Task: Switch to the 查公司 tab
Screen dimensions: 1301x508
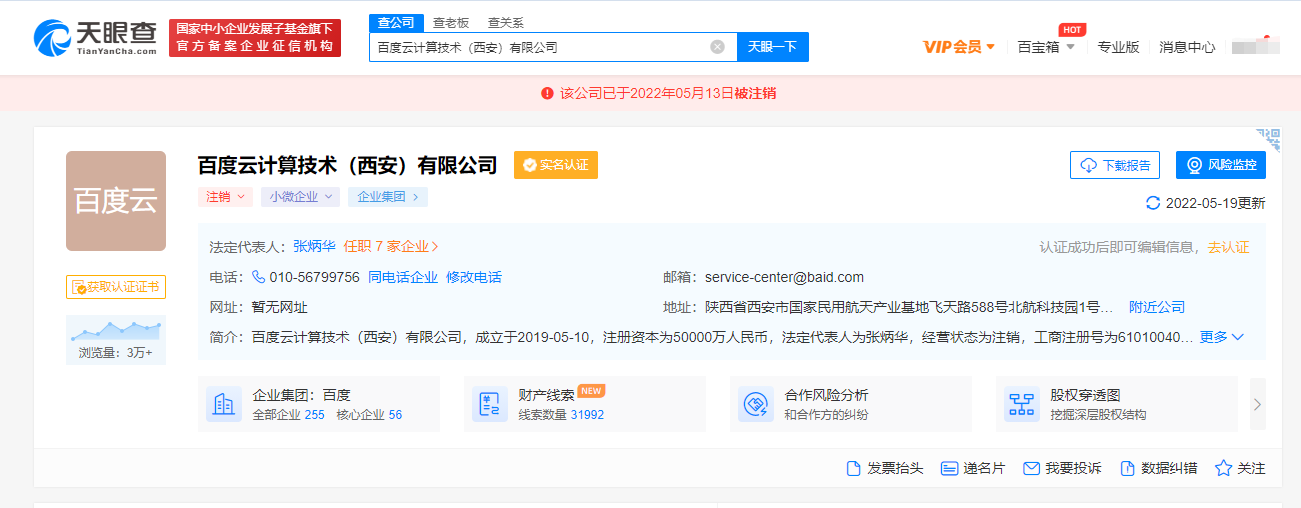Action: pyautogui.click(x=396, y=22)
